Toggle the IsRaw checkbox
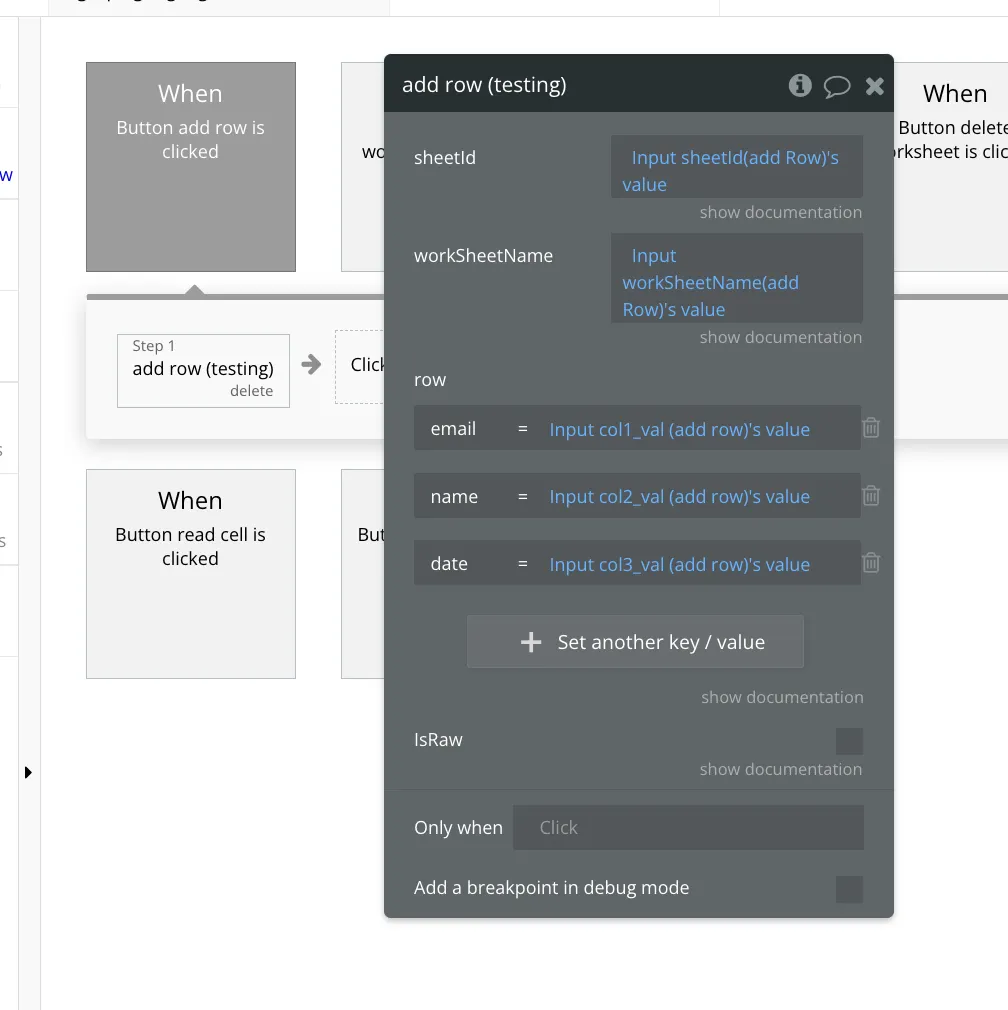 click(849, 741)
